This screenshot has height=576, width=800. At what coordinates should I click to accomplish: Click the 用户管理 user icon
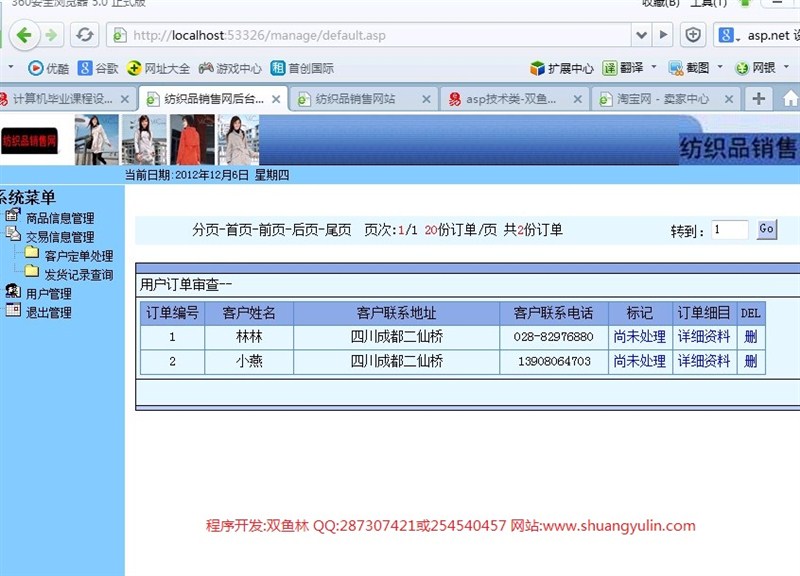pyautogui.click(x=13, y=291)
